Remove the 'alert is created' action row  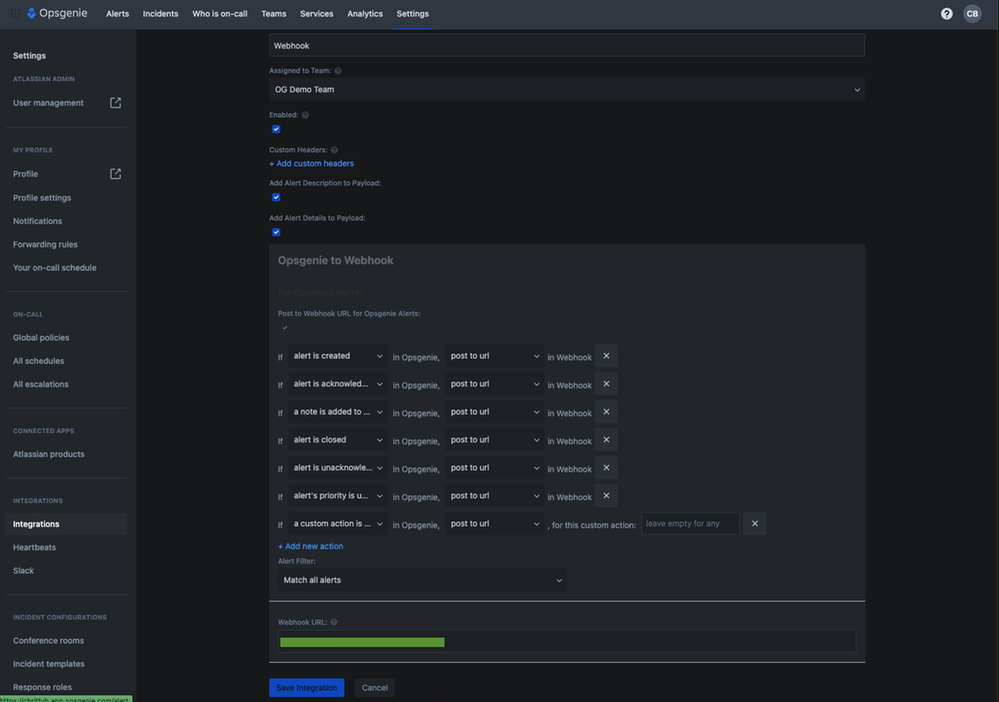pos(606,356)
